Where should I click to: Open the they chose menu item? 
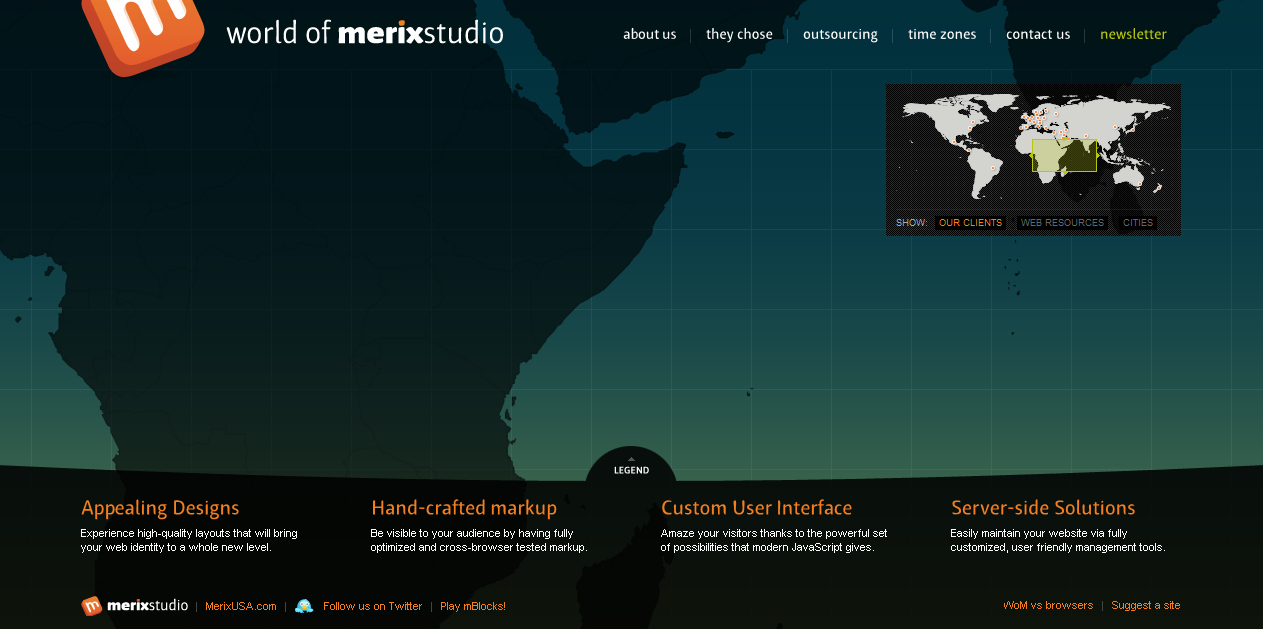pyautogui.click(x=739, y=34)
